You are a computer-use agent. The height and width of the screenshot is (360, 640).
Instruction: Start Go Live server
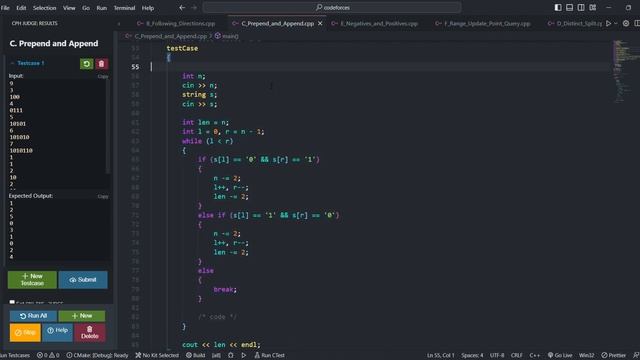[x=560, y=355]
